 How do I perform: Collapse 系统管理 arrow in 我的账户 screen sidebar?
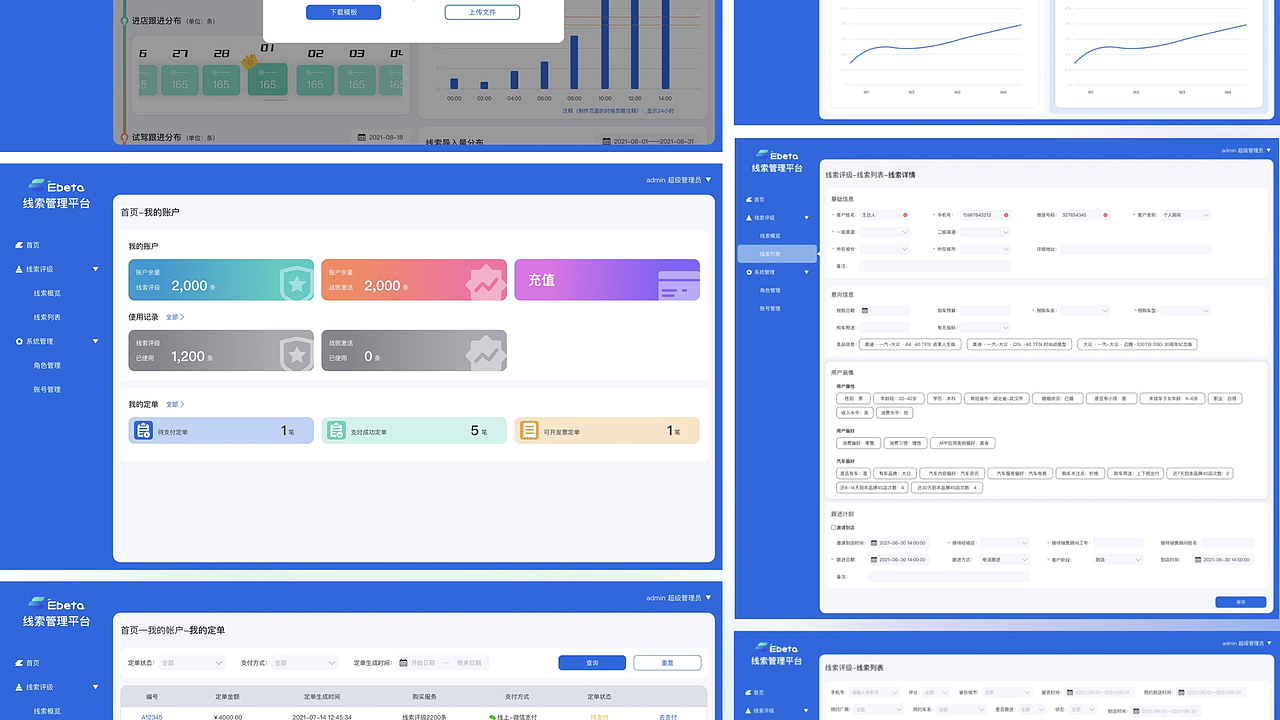pyautogui.click(x=96, y=341)
